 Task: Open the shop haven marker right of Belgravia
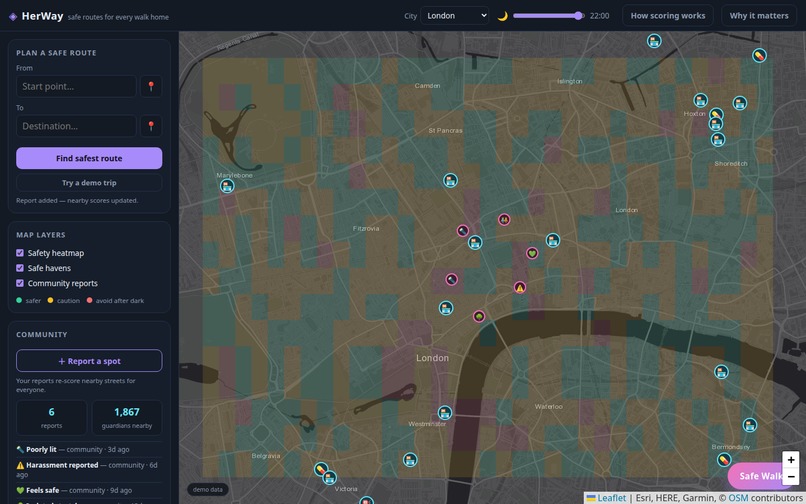(x=410, y=459)
